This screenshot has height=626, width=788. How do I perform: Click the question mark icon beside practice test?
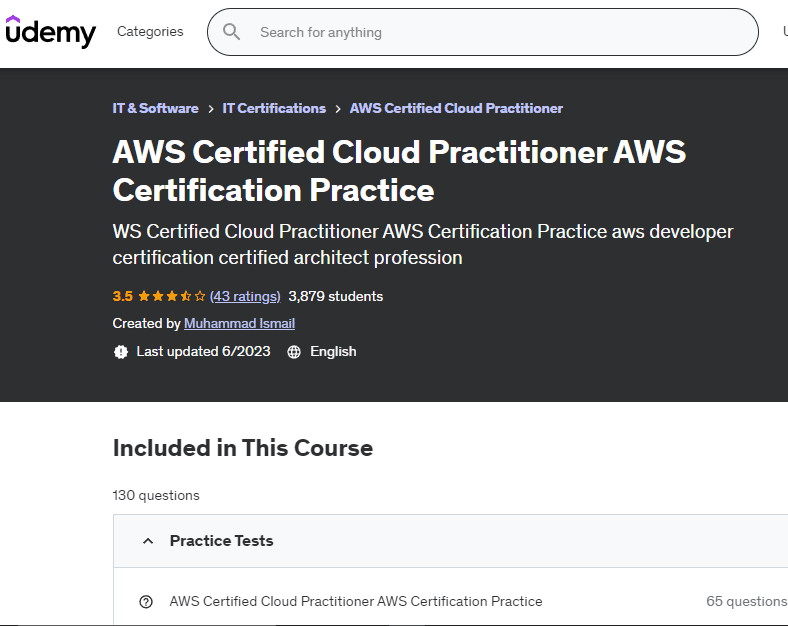point(146,602)
